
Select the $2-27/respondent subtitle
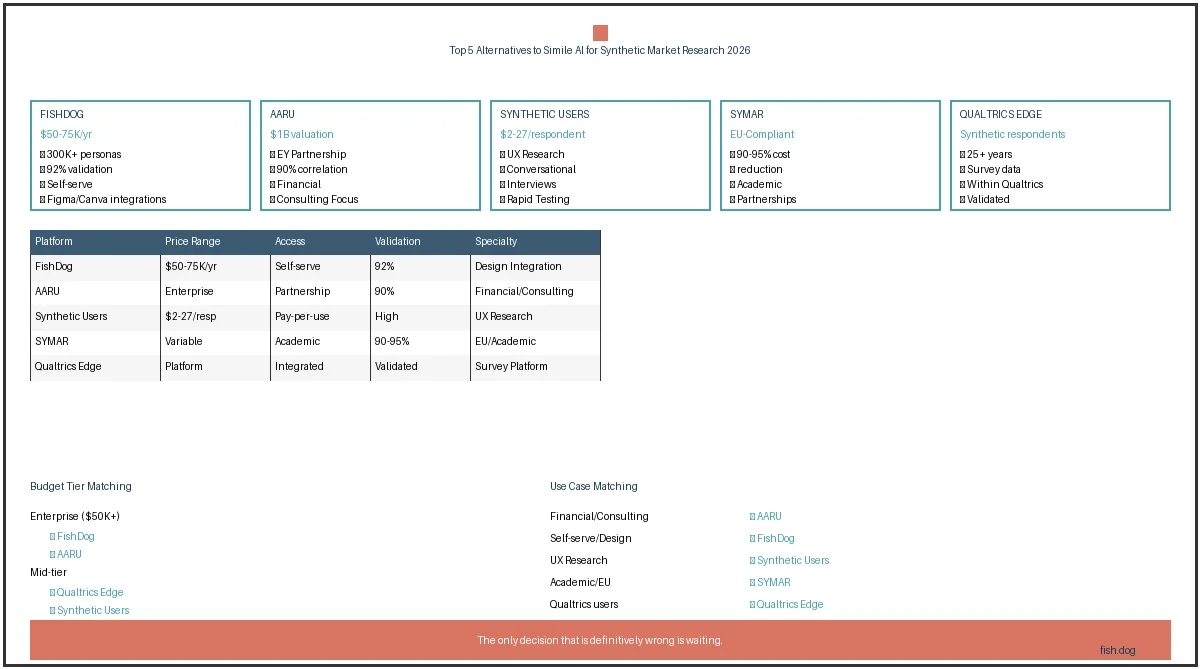(543, 134)
